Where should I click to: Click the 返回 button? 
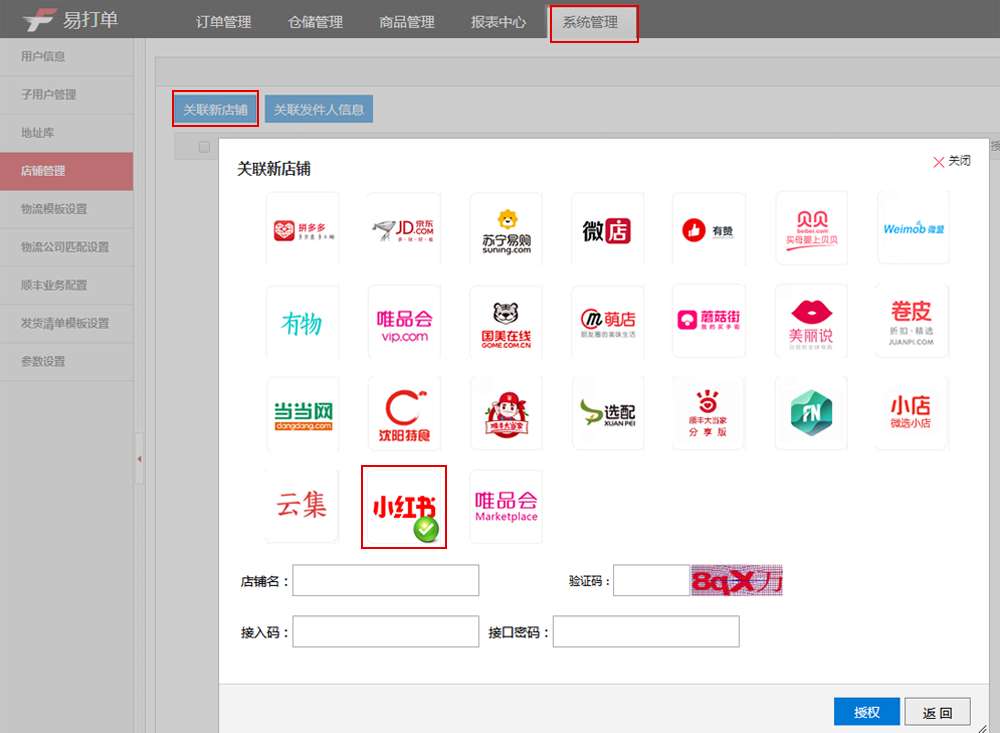[x=938, y=711]
